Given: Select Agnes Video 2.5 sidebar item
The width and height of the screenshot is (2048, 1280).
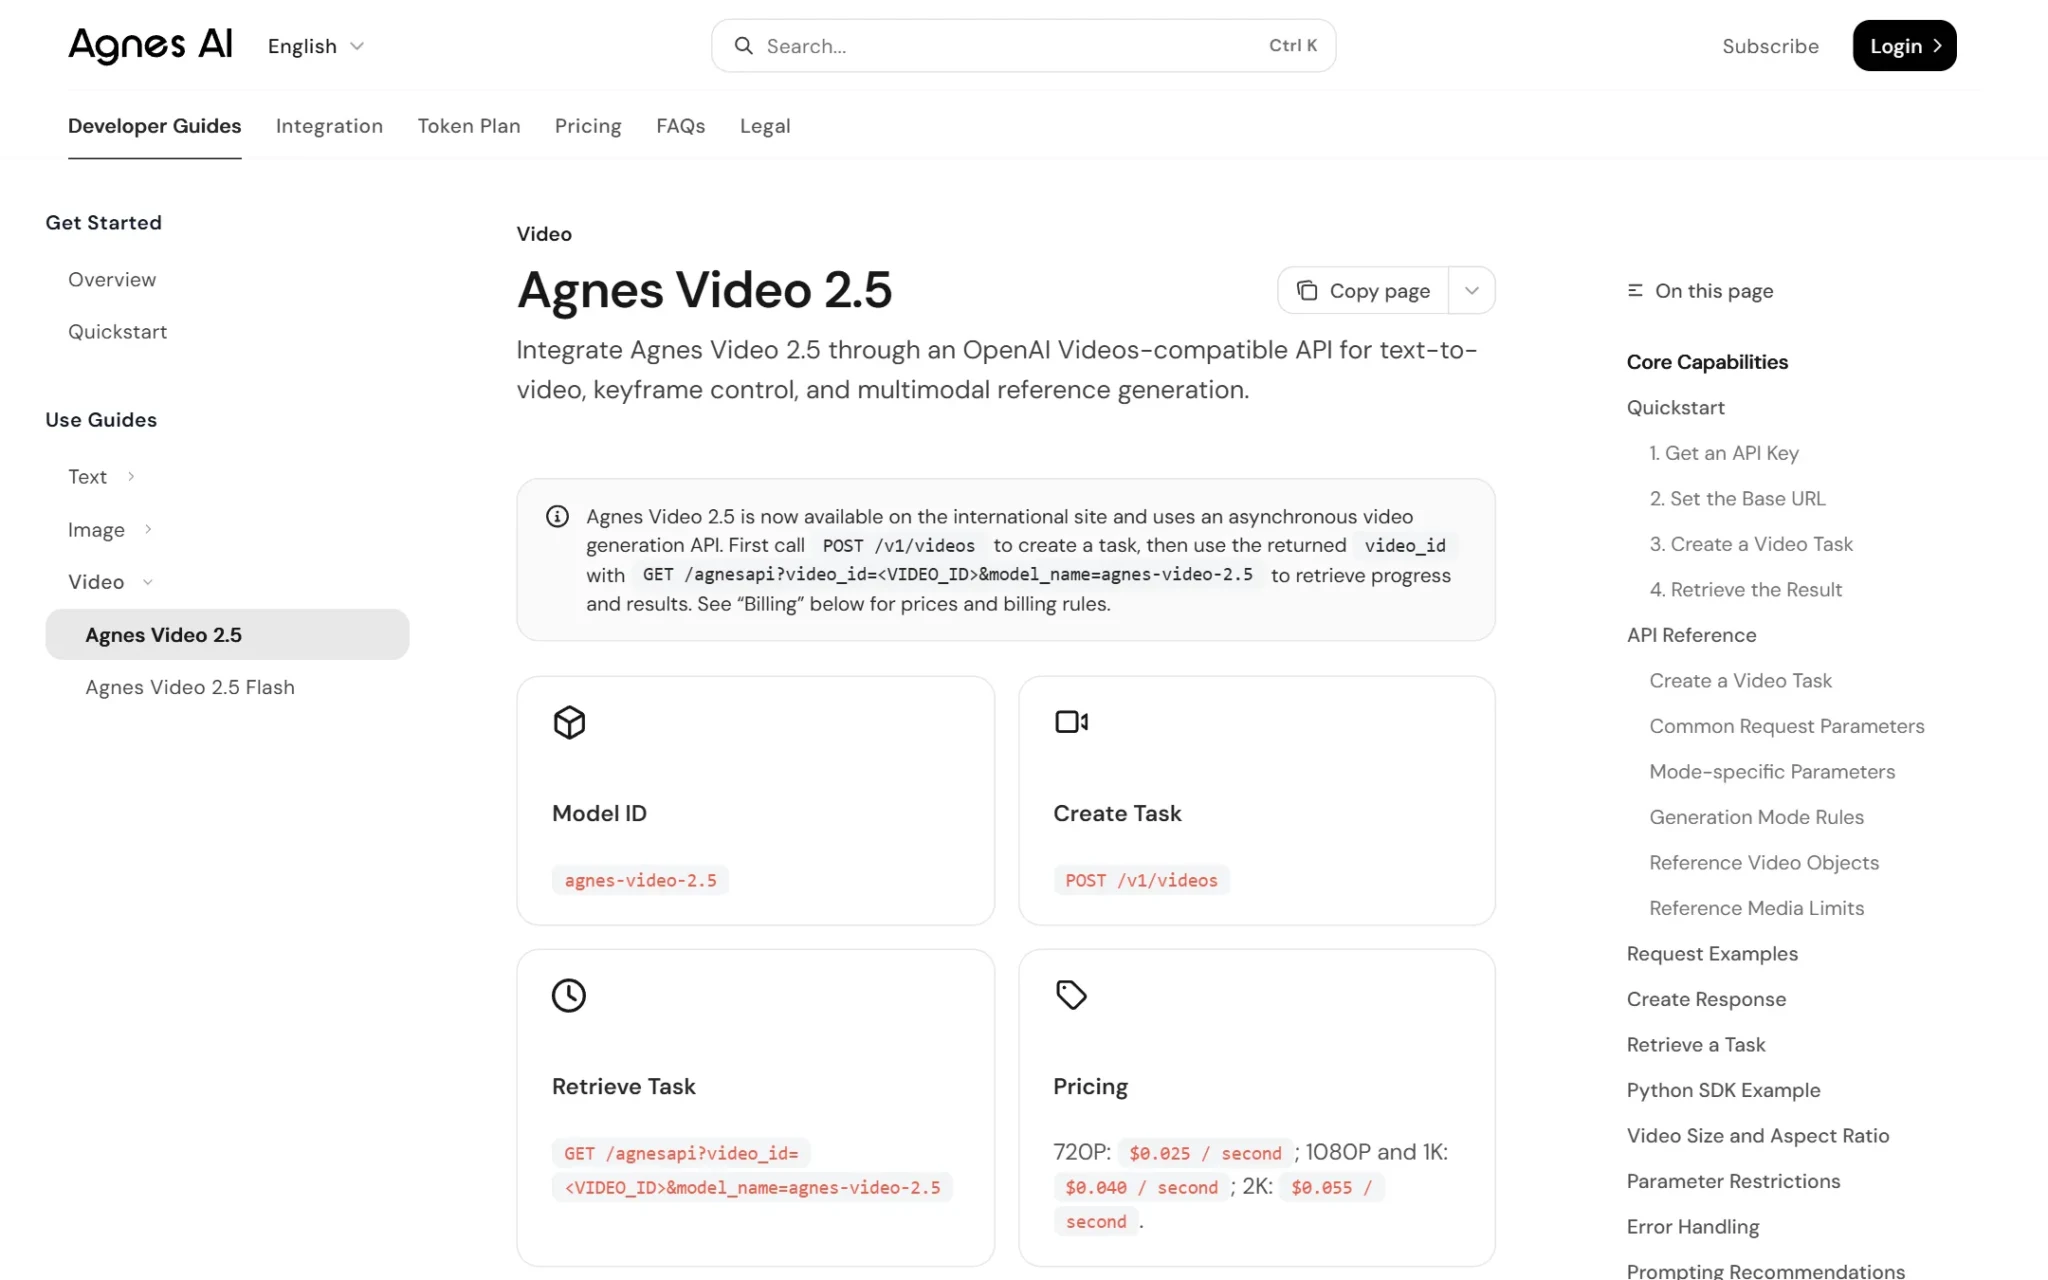Looking at the screenshot, I should pos(227,635).
